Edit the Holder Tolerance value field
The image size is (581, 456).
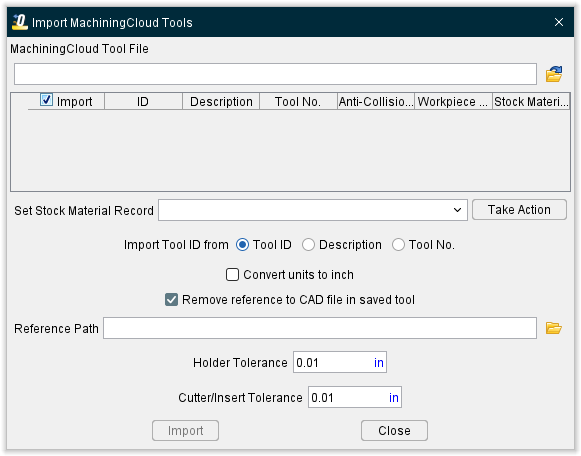(340, 362)
